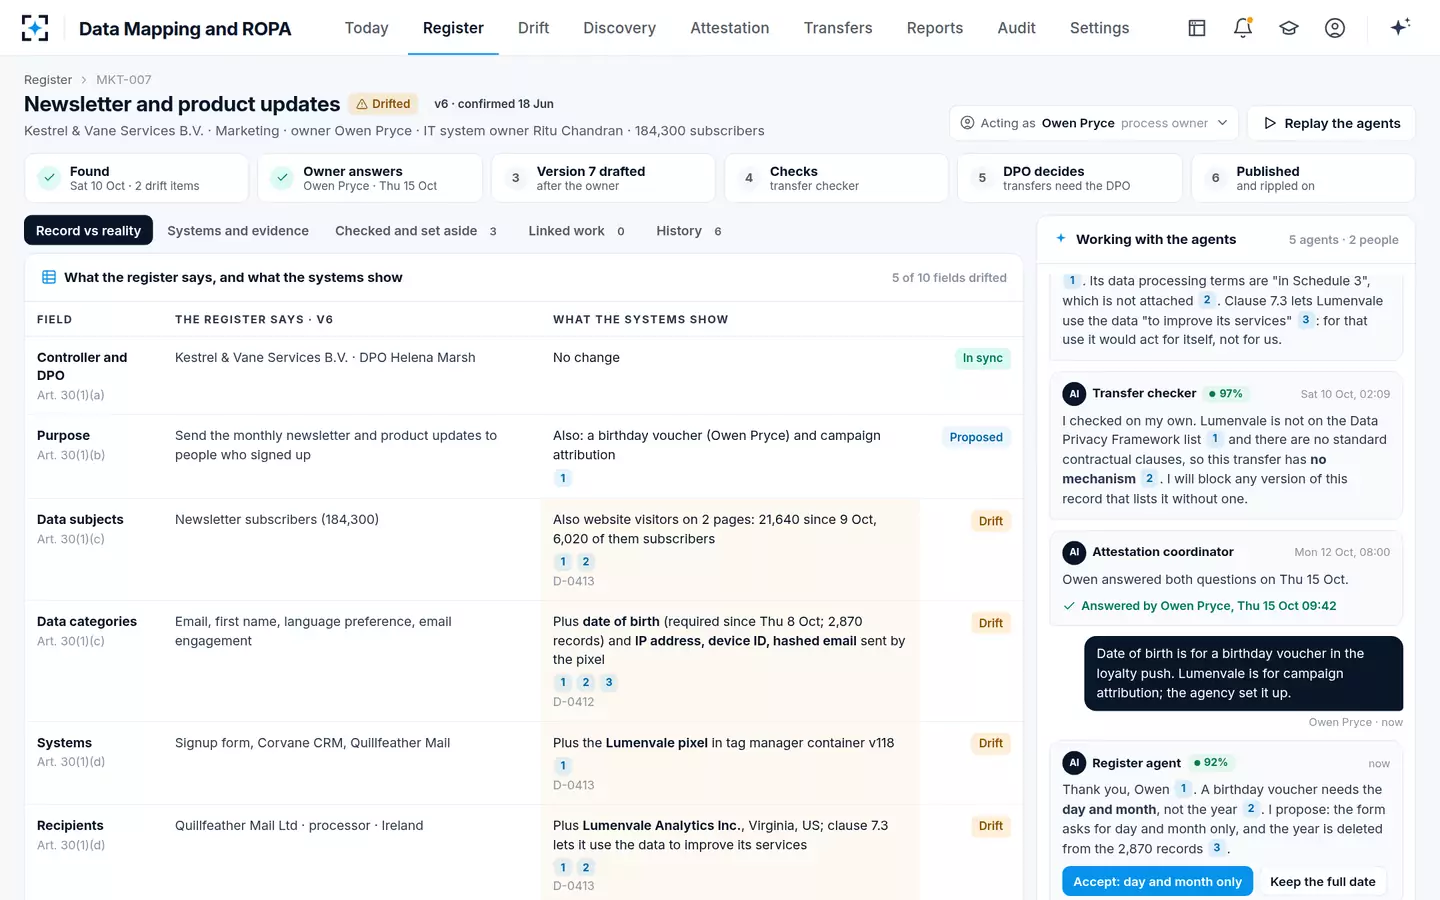Click the In sync status badge

pyautogui.click(x=982, y=358)
